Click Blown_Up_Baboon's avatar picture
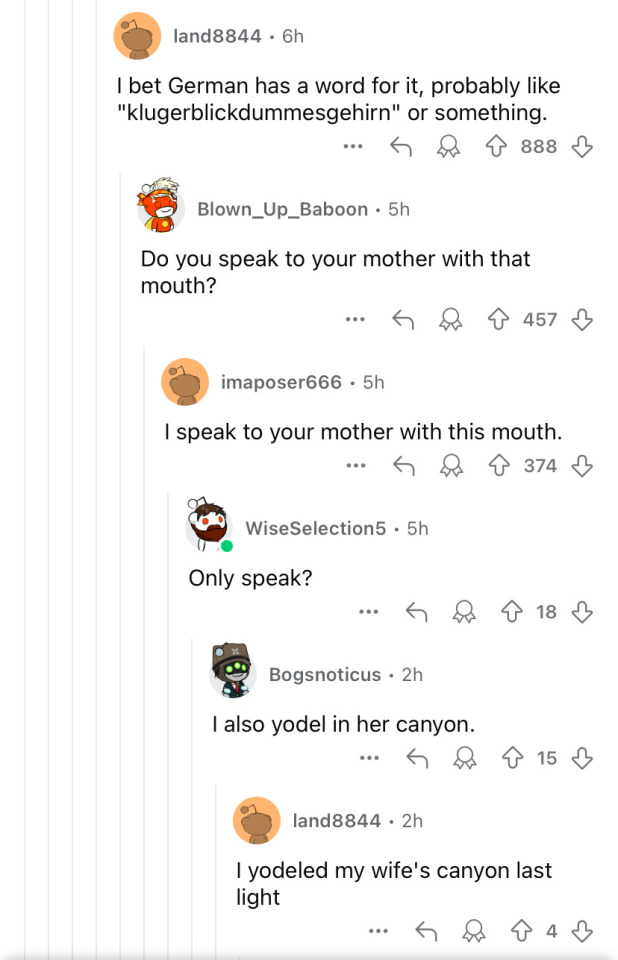 click(x=161, y=207)
